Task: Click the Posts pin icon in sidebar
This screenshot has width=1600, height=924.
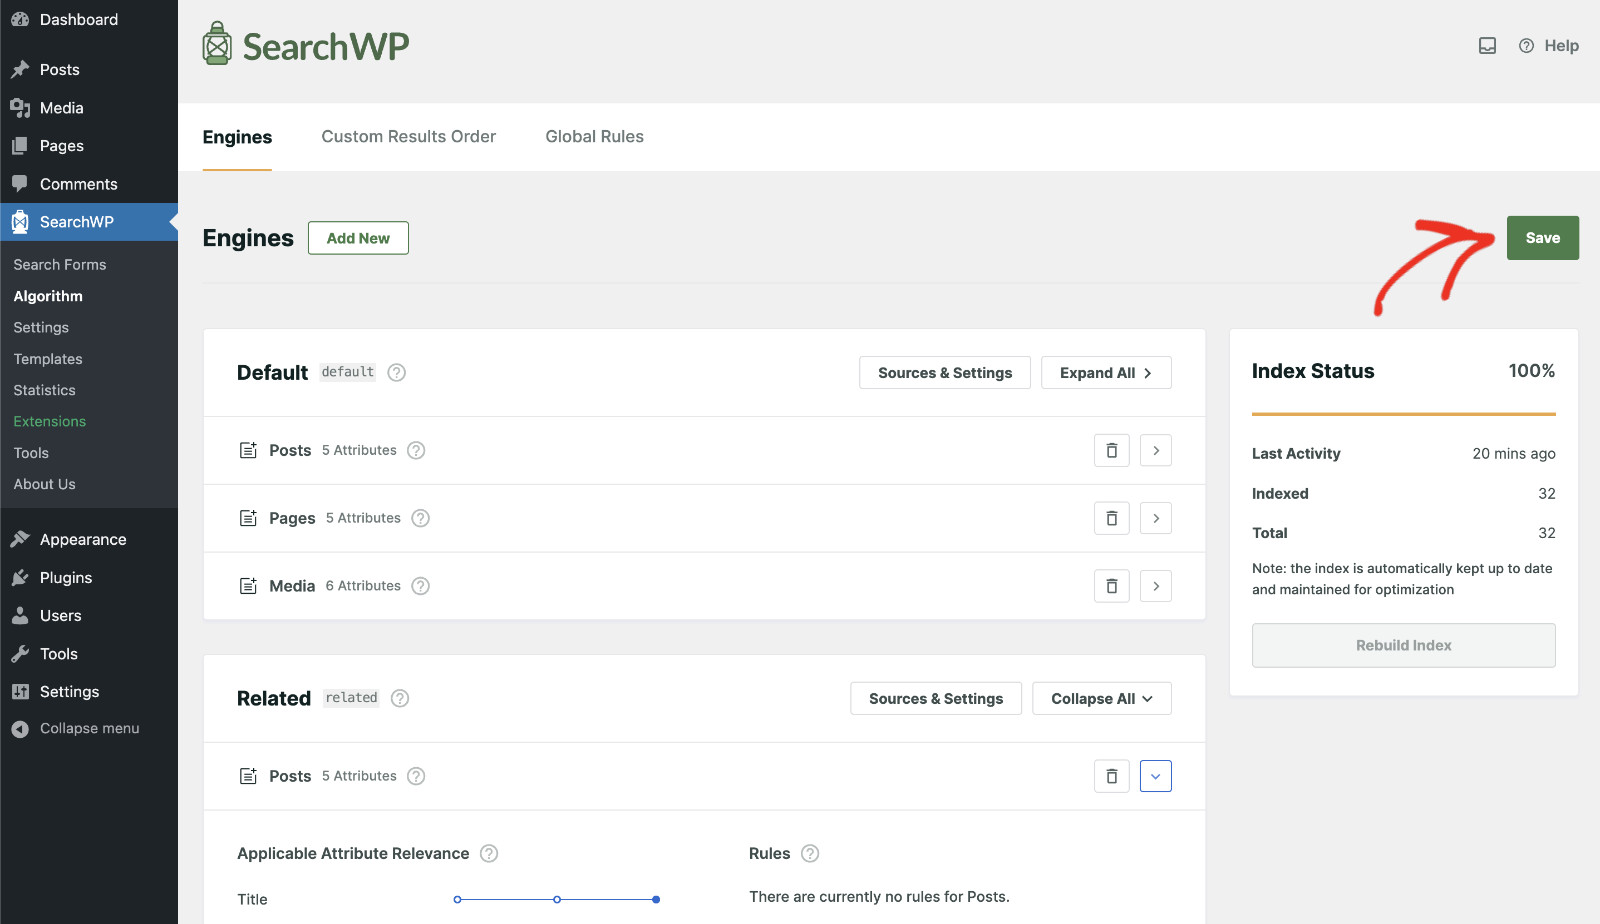Action: 20,69
